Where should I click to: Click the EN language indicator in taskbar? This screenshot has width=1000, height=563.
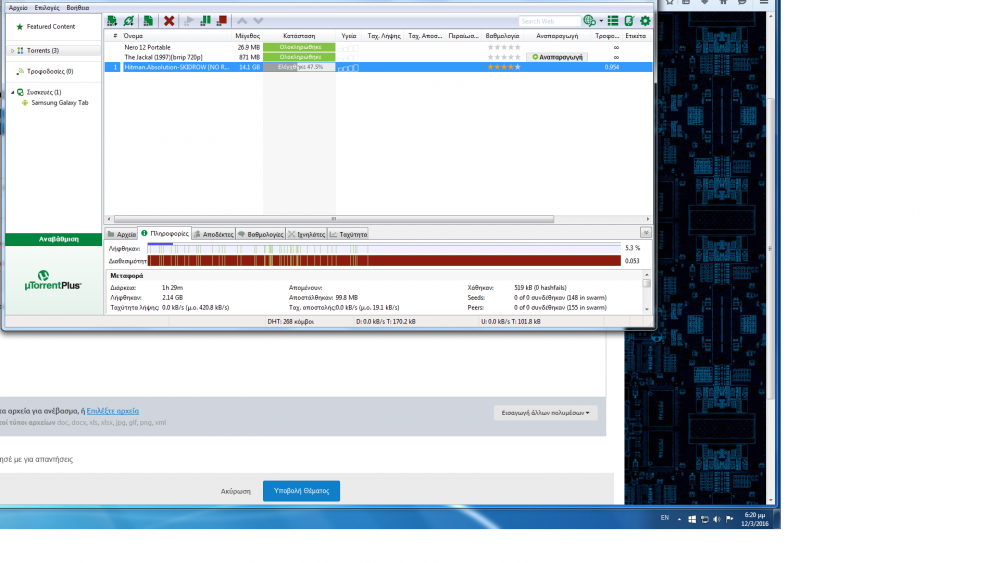tap(665, 518)
